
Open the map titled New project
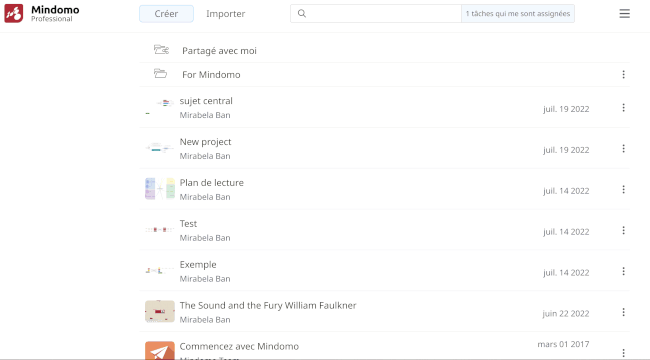(x=205, y=142)
